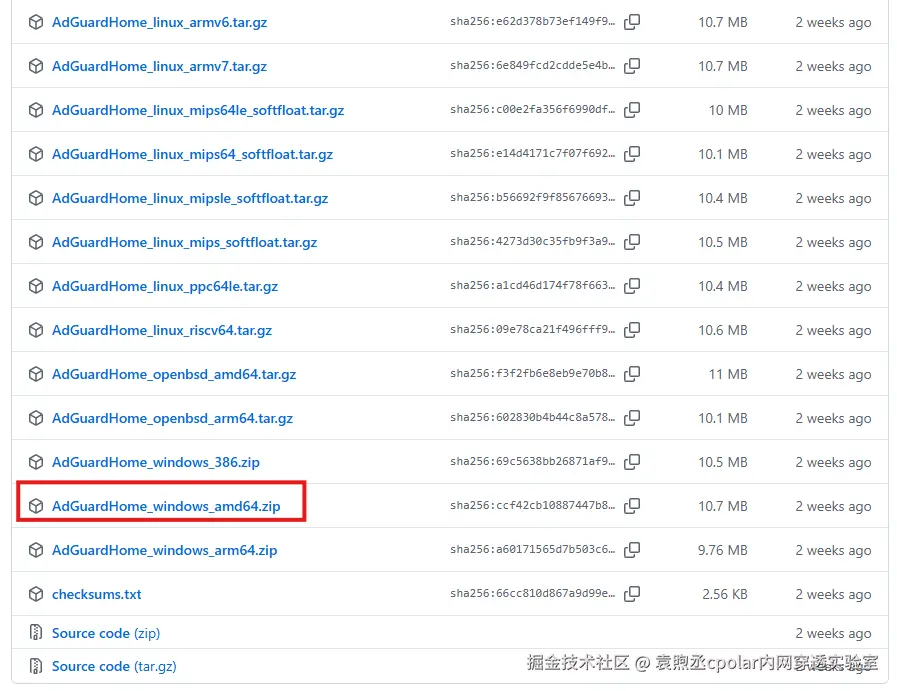Click package icon beside AdGuardHome_windows_arm64.zip
The height and width of the screenshot is (691, 897).
point(36,550)
